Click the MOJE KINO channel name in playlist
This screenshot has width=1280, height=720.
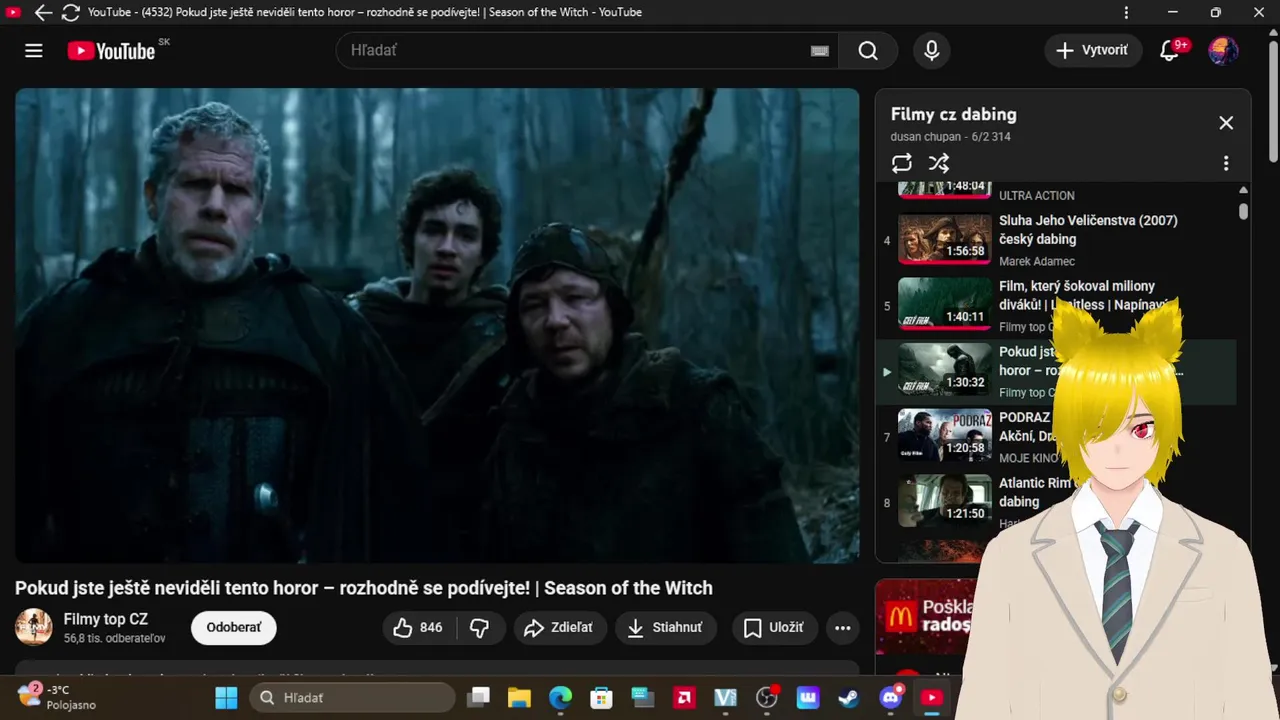click(x=1028, y=458)
